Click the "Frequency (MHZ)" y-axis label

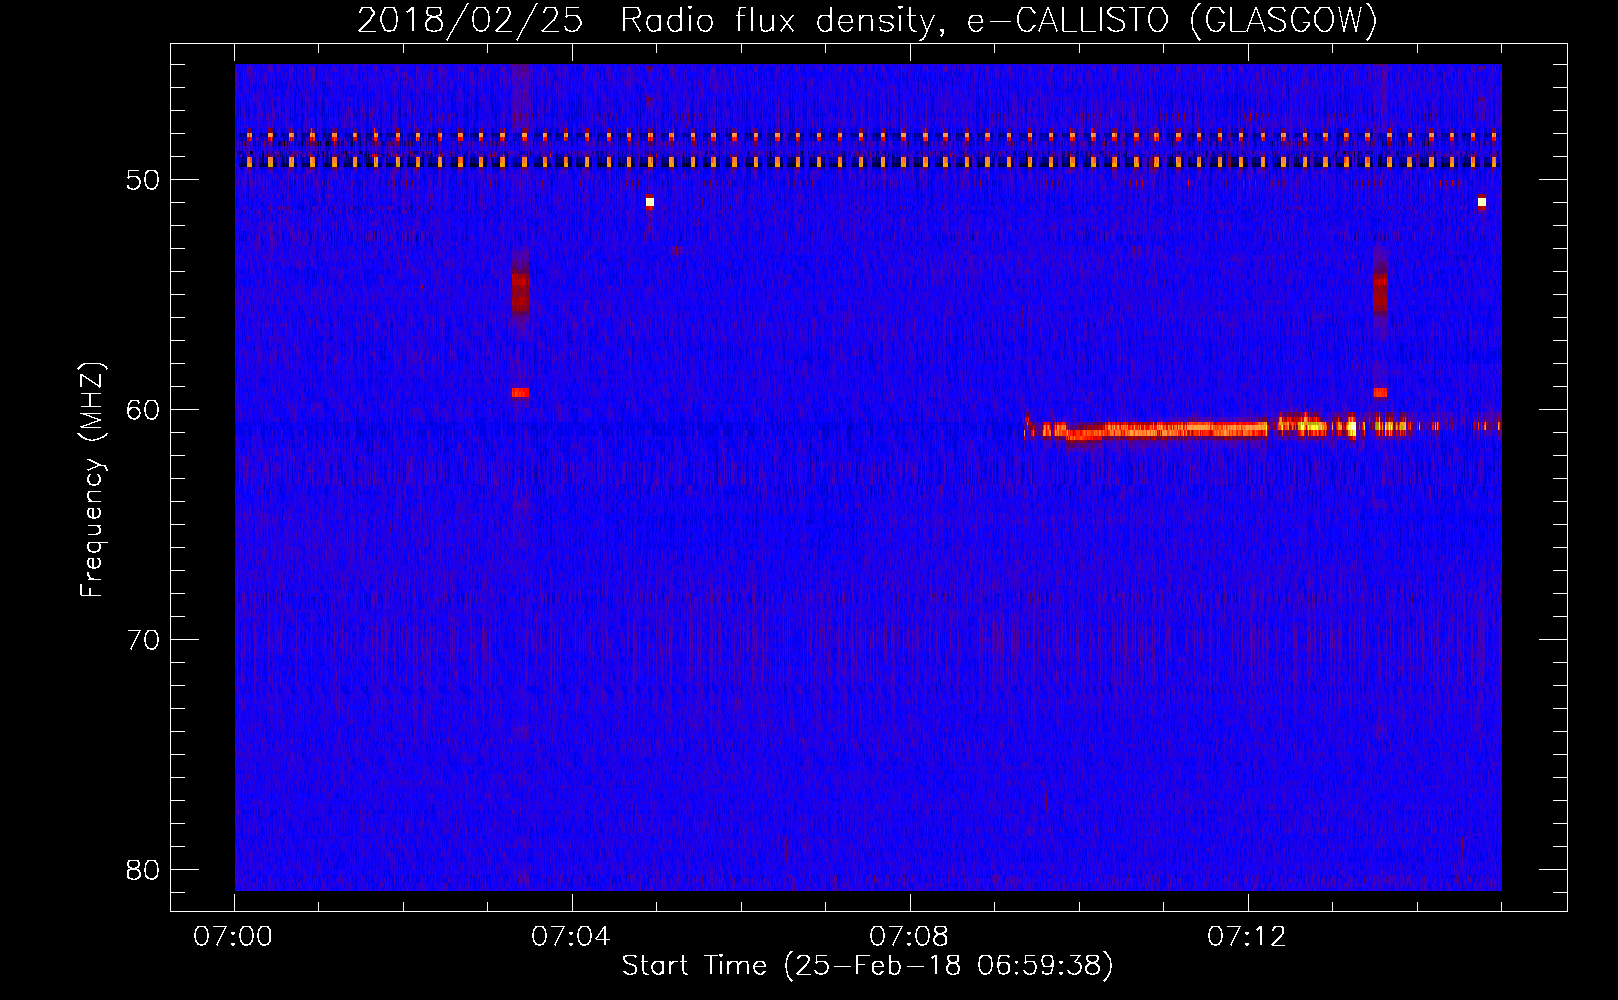92,480
